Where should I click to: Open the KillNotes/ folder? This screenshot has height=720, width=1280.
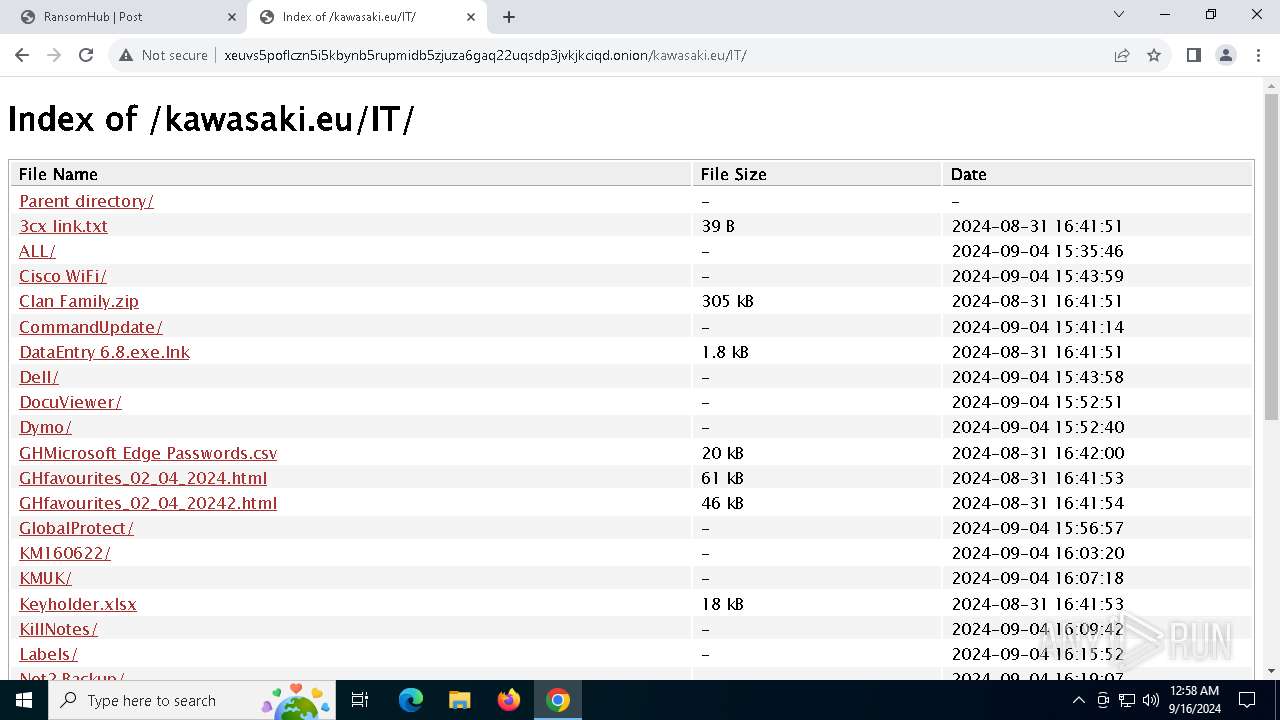click(x=58, y=629)
